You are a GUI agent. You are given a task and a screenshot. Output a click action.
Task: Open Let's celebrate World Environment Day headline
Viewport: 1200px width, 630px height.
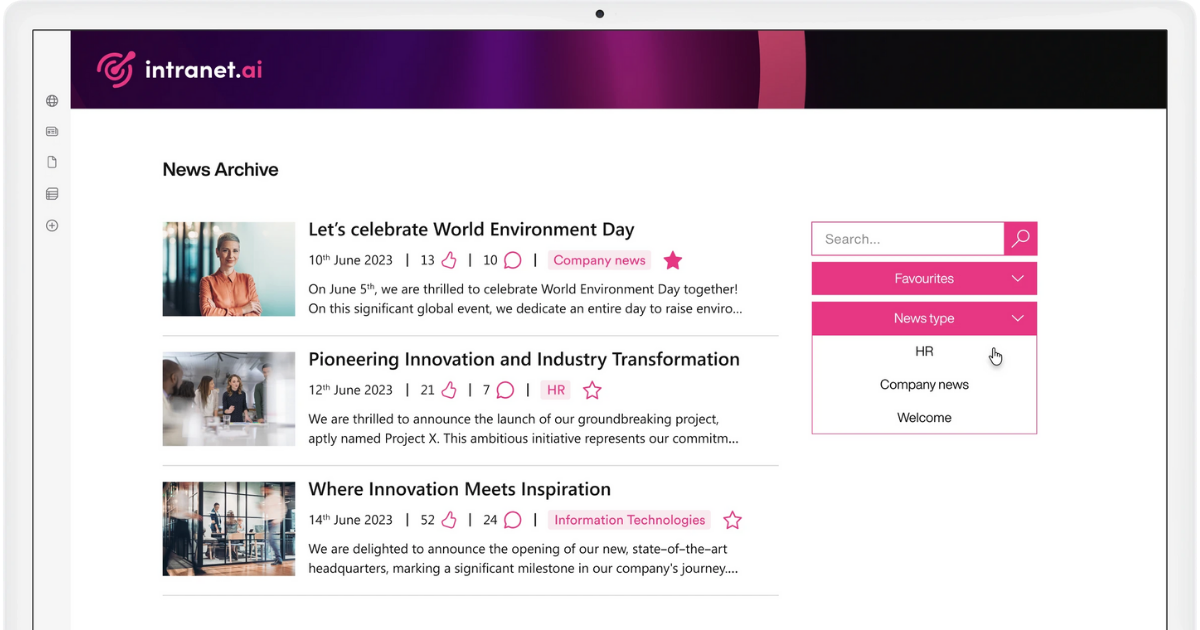pos(471,230)
